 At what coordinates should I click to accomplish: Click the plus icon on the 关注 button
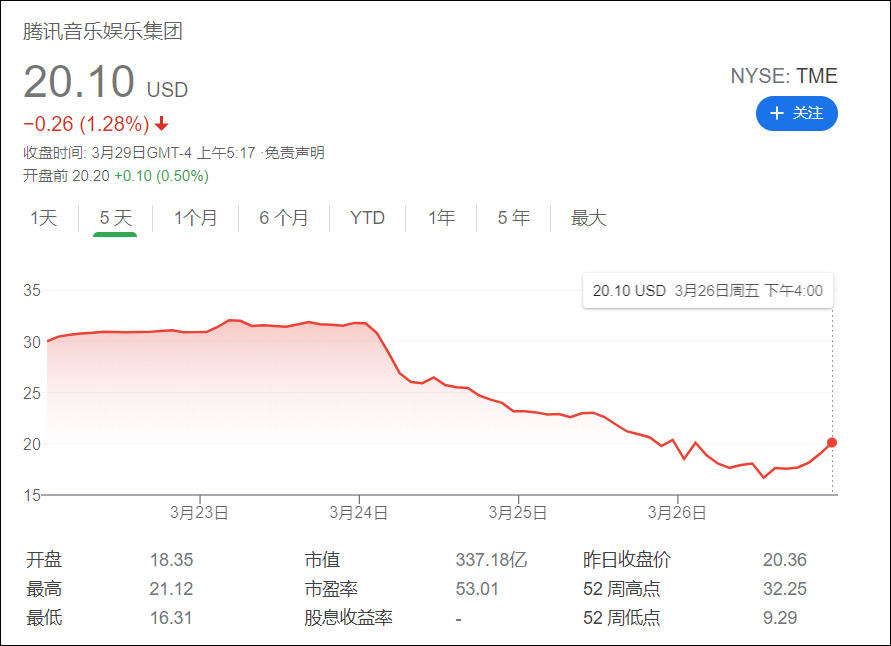[779, 114]
